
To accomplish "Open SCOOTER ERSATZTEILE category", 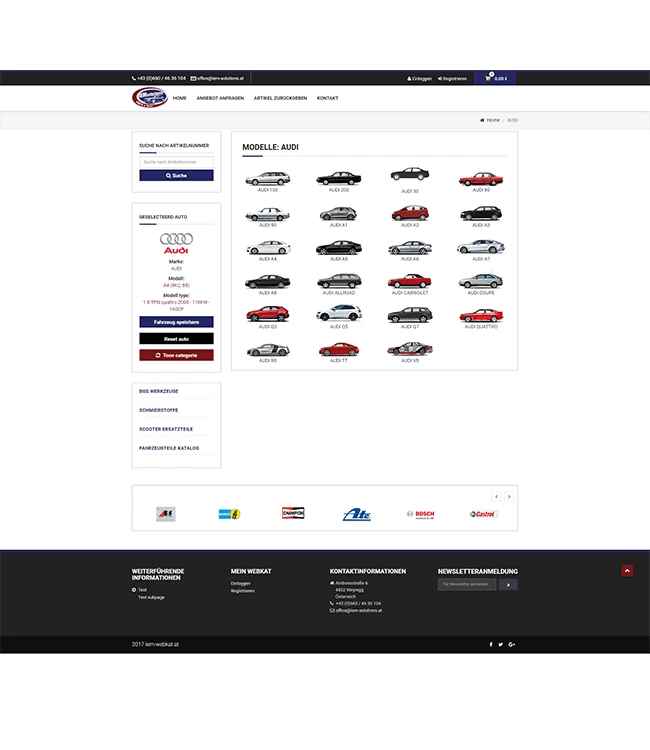I will click(x=166, y=429).
